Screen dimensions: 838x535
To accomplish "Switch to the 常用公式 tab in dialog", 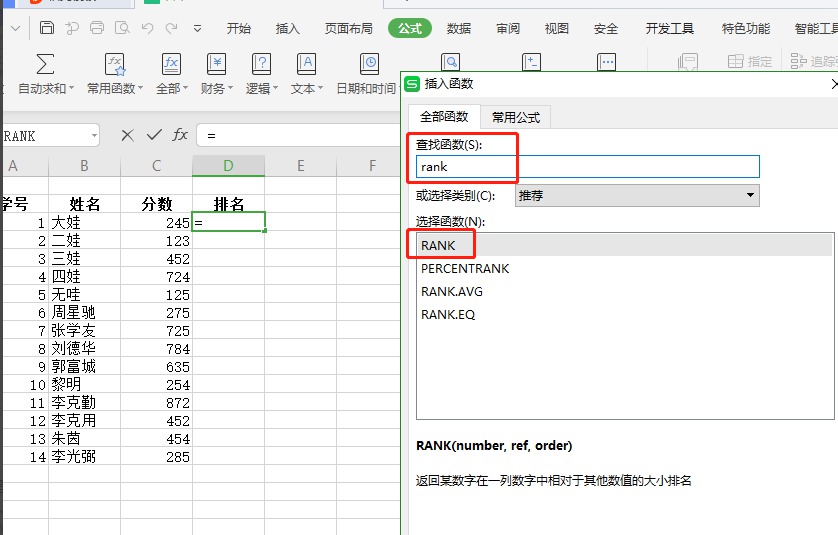I will [x=515, y=117].
